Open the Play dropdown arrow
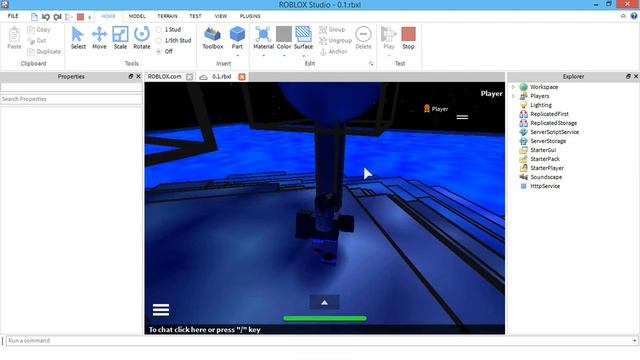Image resolution: width=640 pixels, height=360 pixels. click(x=389, y=55)
